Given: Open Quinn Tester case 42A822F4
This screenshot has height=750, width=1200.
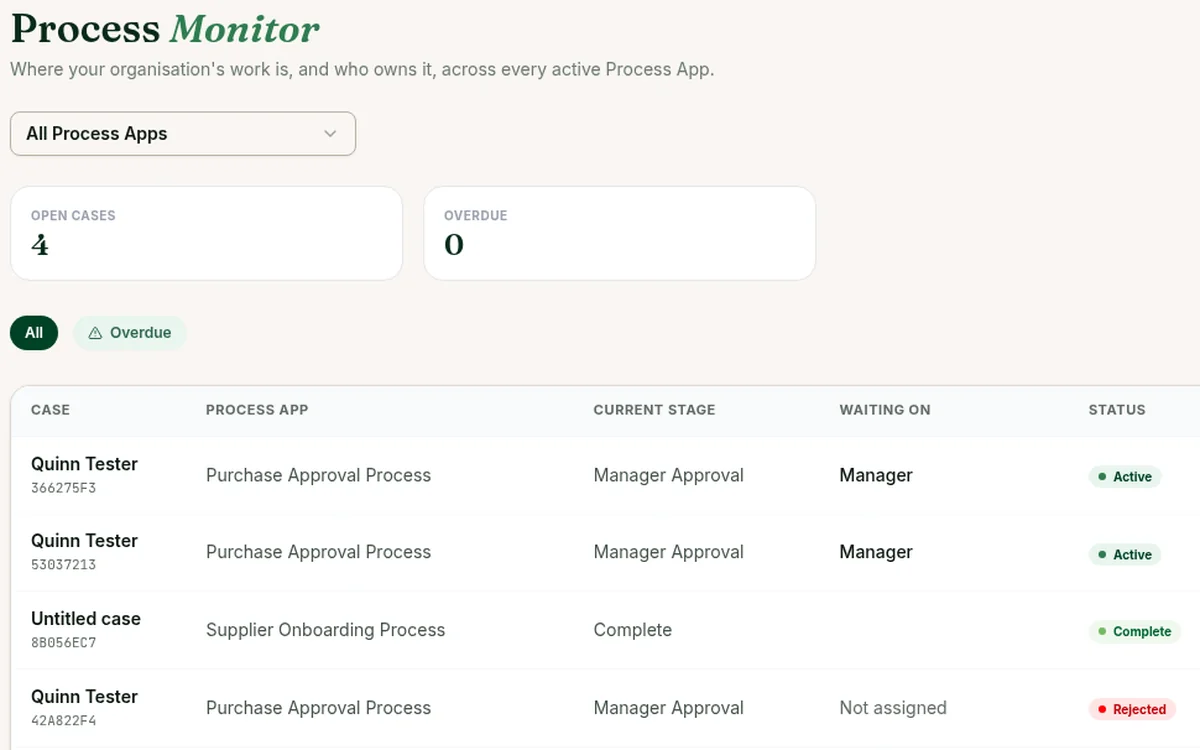Looking at the screenshot, I should [x=84, y=697].
